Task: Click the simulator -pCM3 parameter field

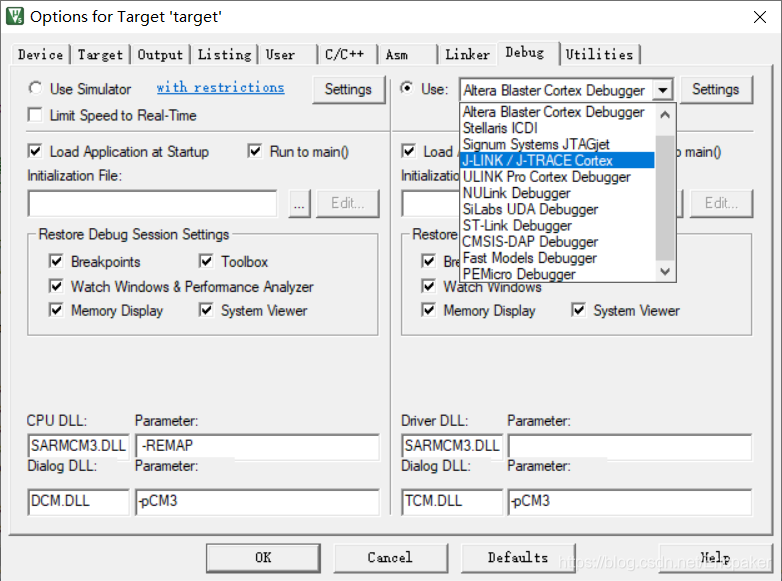Action: [257, 501]
